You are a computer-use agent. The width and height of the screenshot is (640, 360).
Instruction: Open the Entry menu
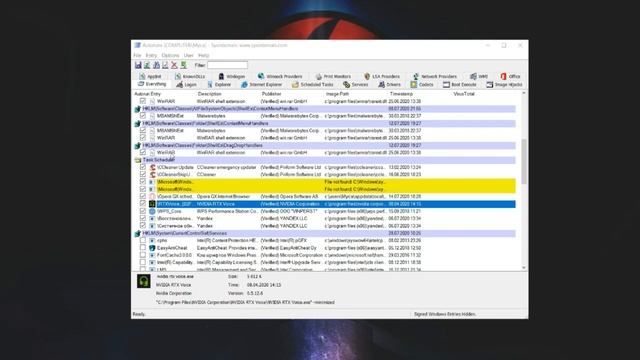pos(151,56)
